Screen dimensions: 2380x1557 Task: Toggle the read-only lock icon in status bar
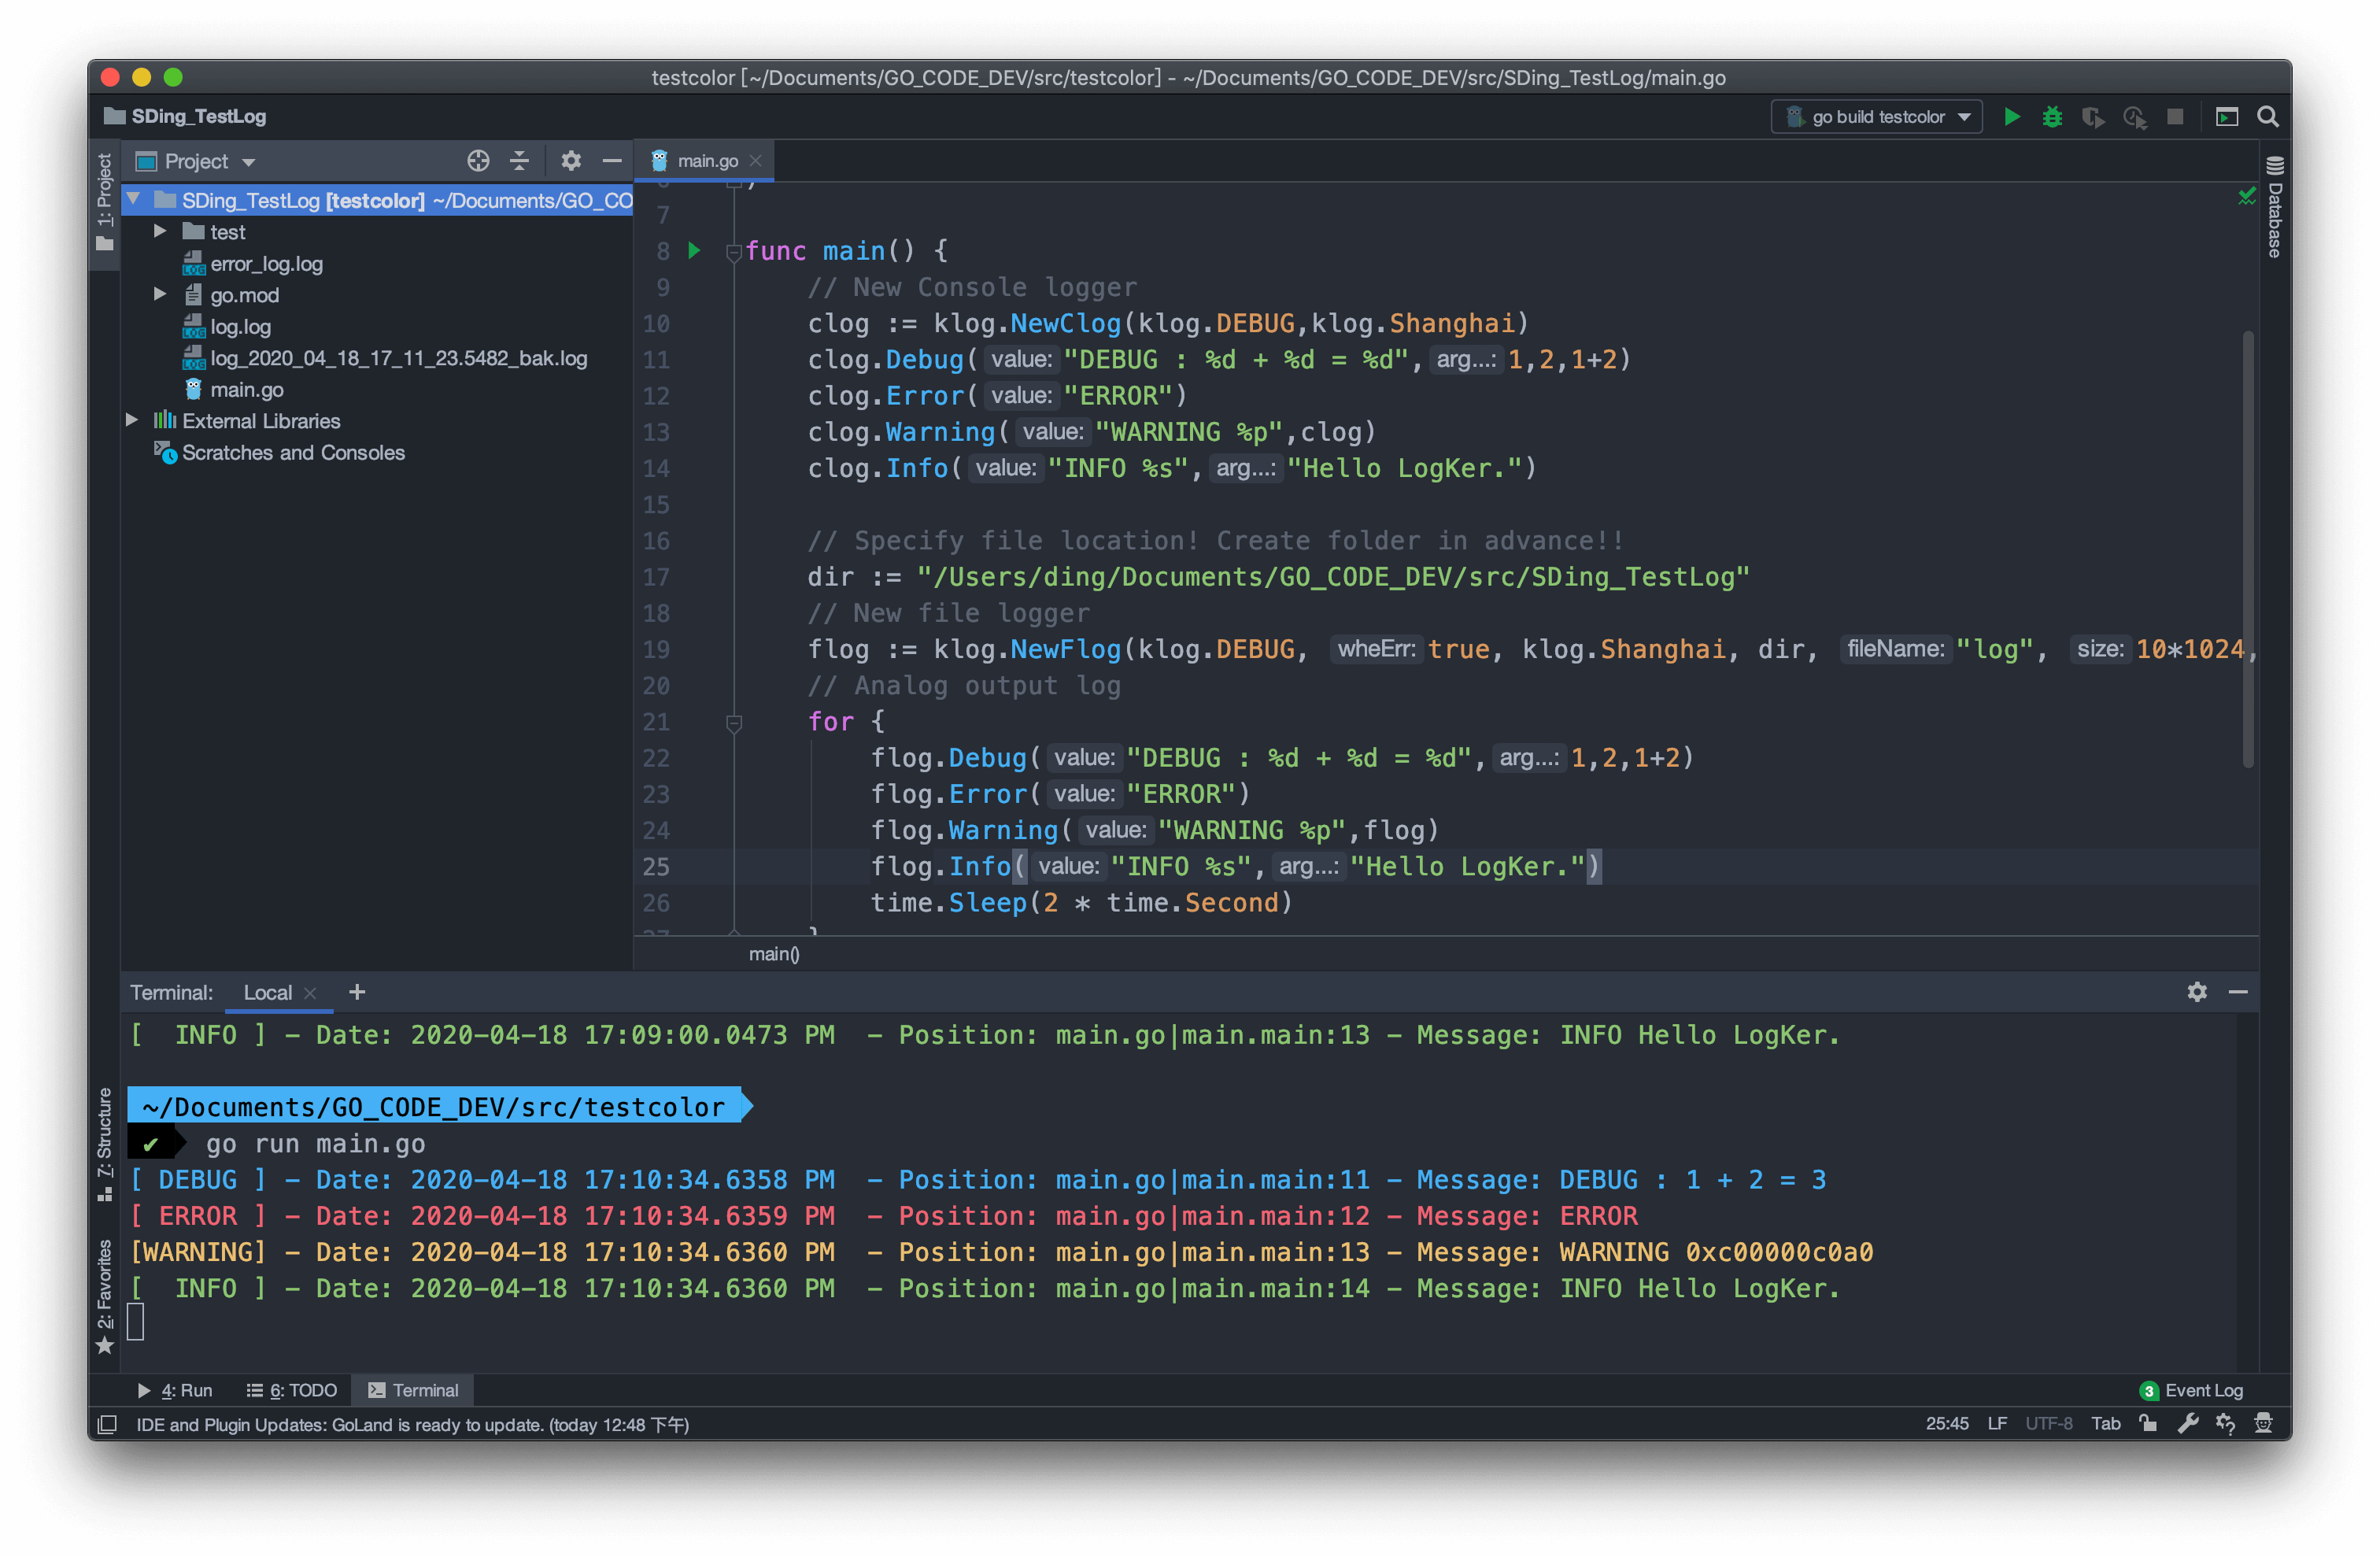(2147, 1423)
